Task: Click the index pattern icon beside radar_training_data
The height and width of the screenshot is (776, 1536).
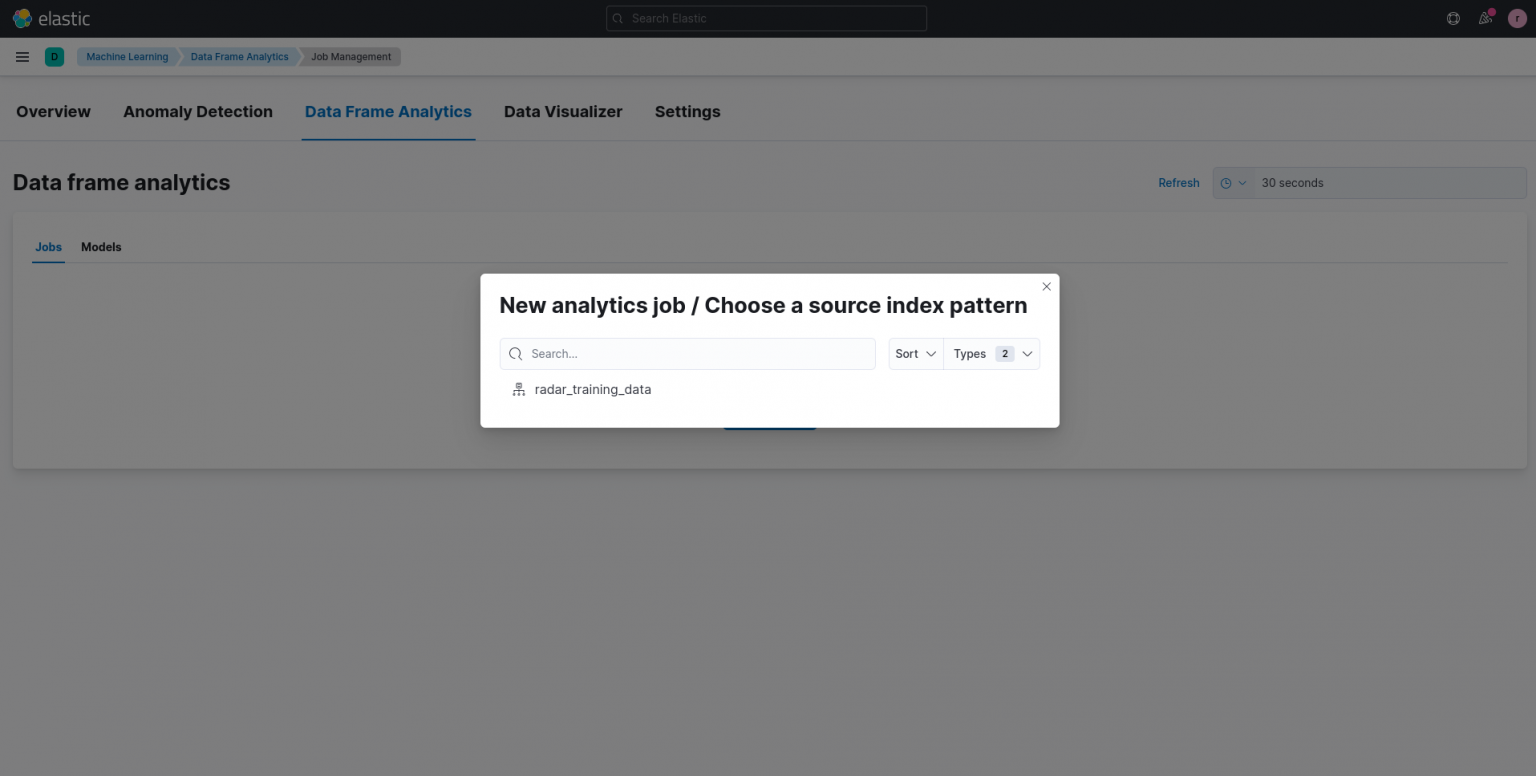Action: point(518,389)
